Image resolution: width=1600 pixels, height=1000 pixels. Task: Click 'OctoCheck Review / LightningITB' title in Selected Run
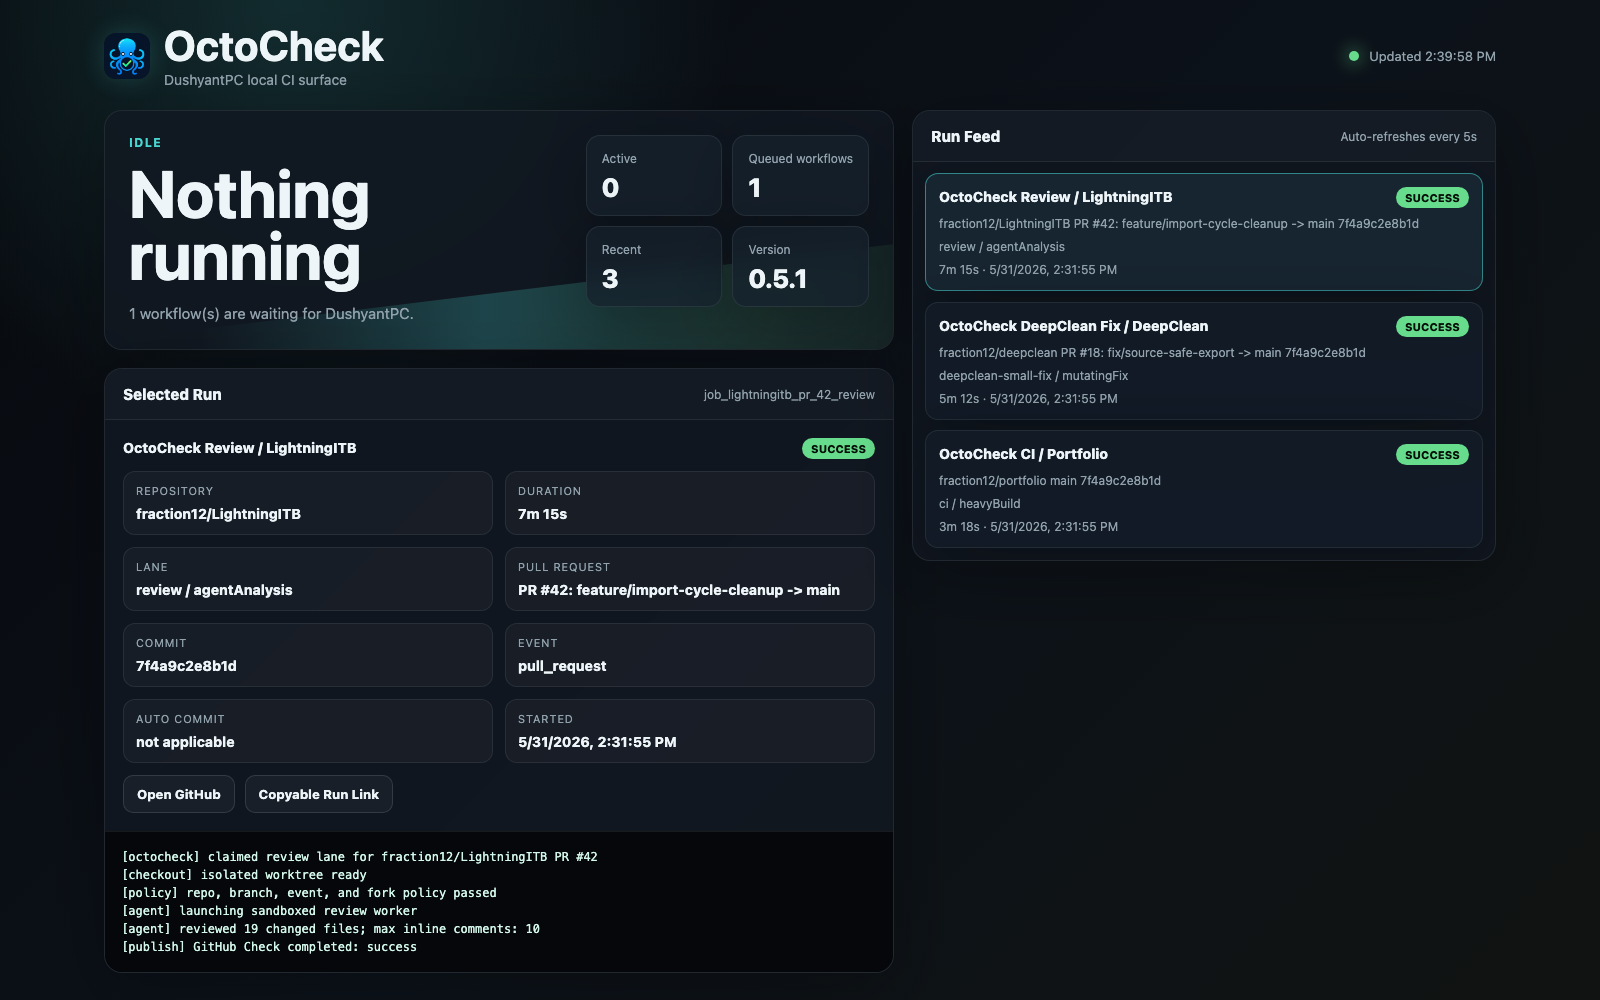pos(239,448)
